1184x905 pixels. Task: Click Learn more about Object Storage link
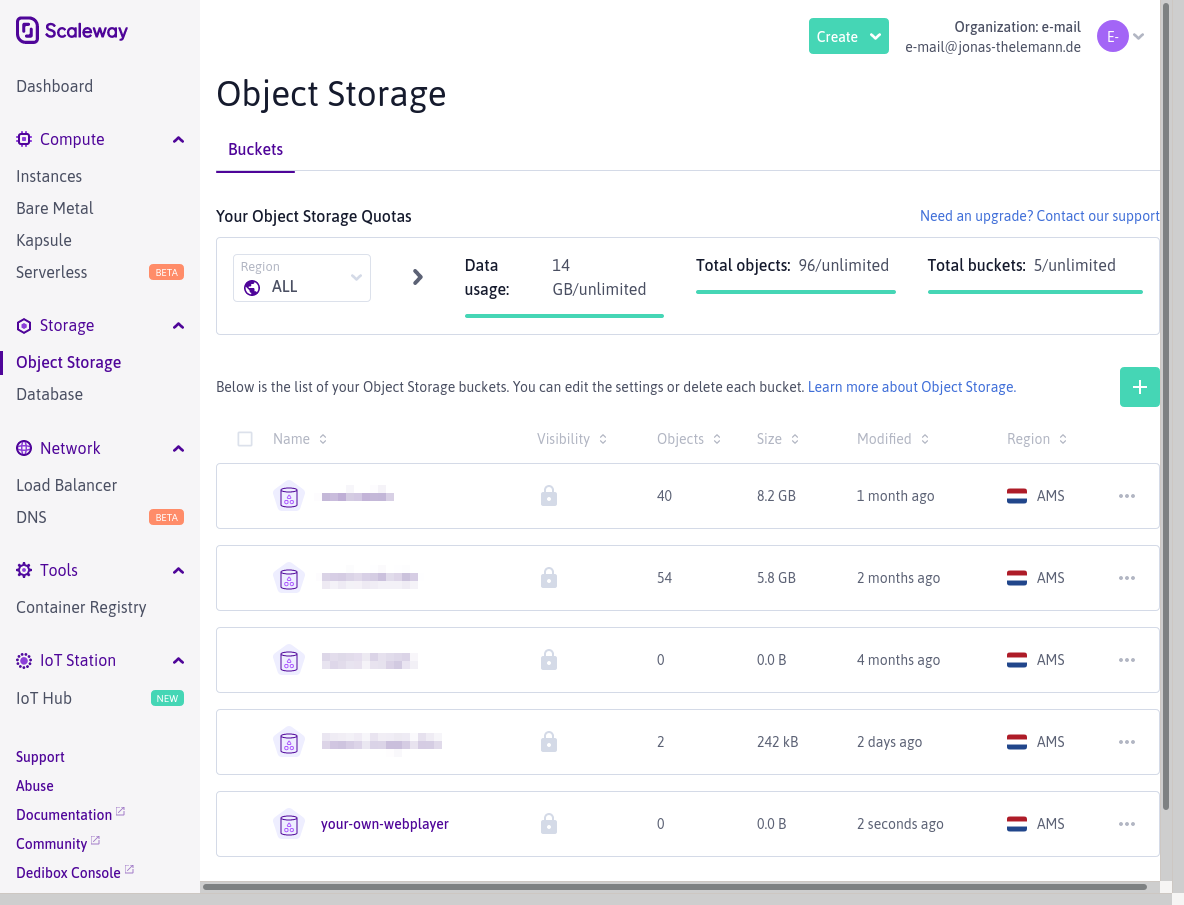coord(911,387)
